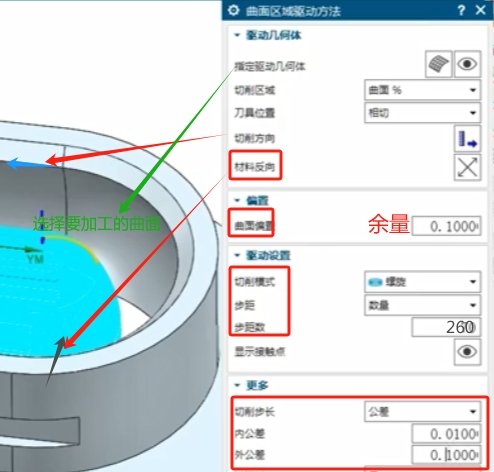Click the cut direction arrow icon

point(467,139)
